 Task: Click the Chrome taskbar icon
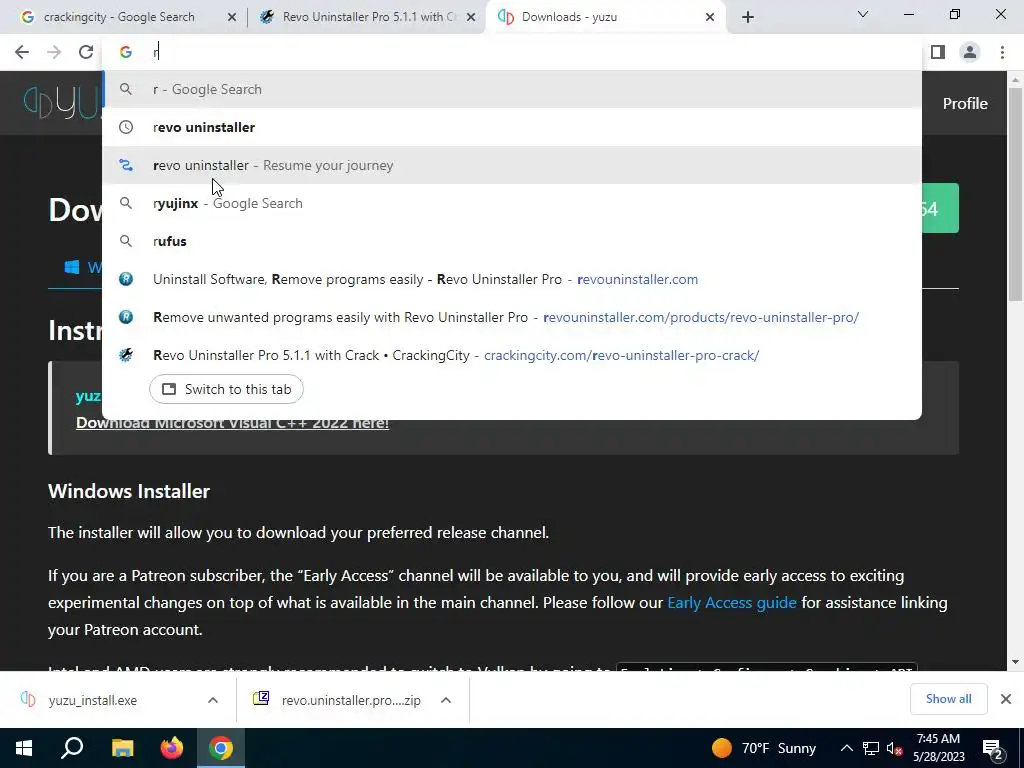coord(221,748)
